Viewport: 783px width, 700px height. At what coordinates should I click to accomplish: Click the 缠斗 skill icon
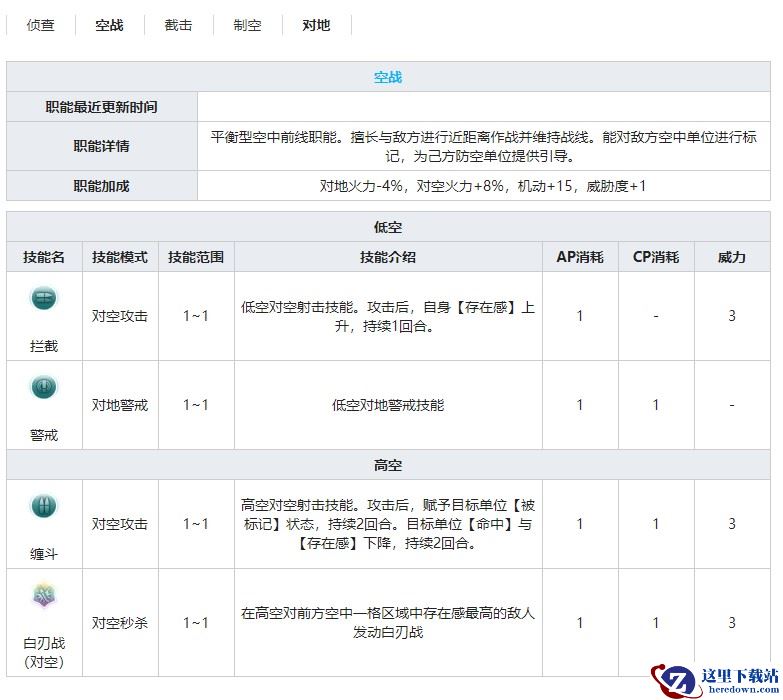point(44,506)
